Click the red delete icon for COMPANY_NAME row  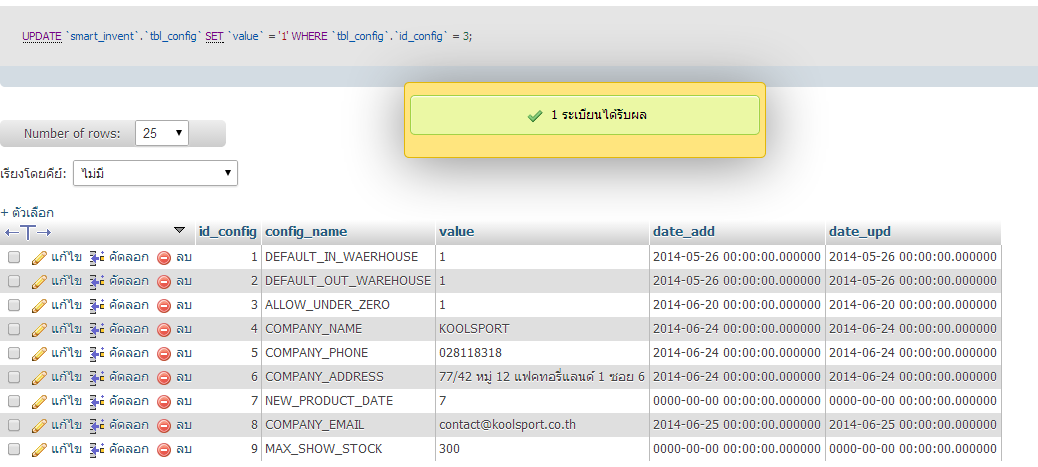click(x=164, y=329)
